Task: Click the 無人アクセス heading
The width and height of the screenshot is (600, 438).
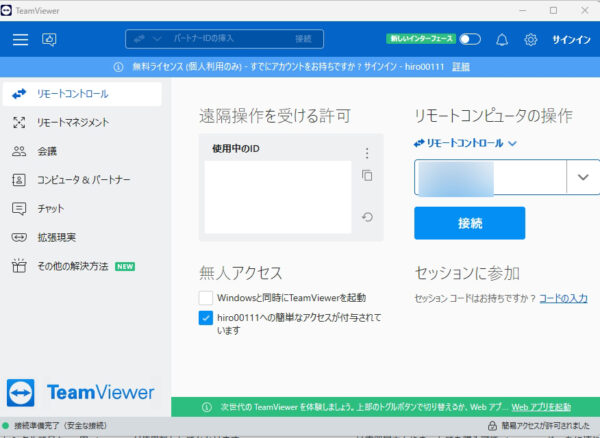Action: pyautogui.click(x=241, y=273)
